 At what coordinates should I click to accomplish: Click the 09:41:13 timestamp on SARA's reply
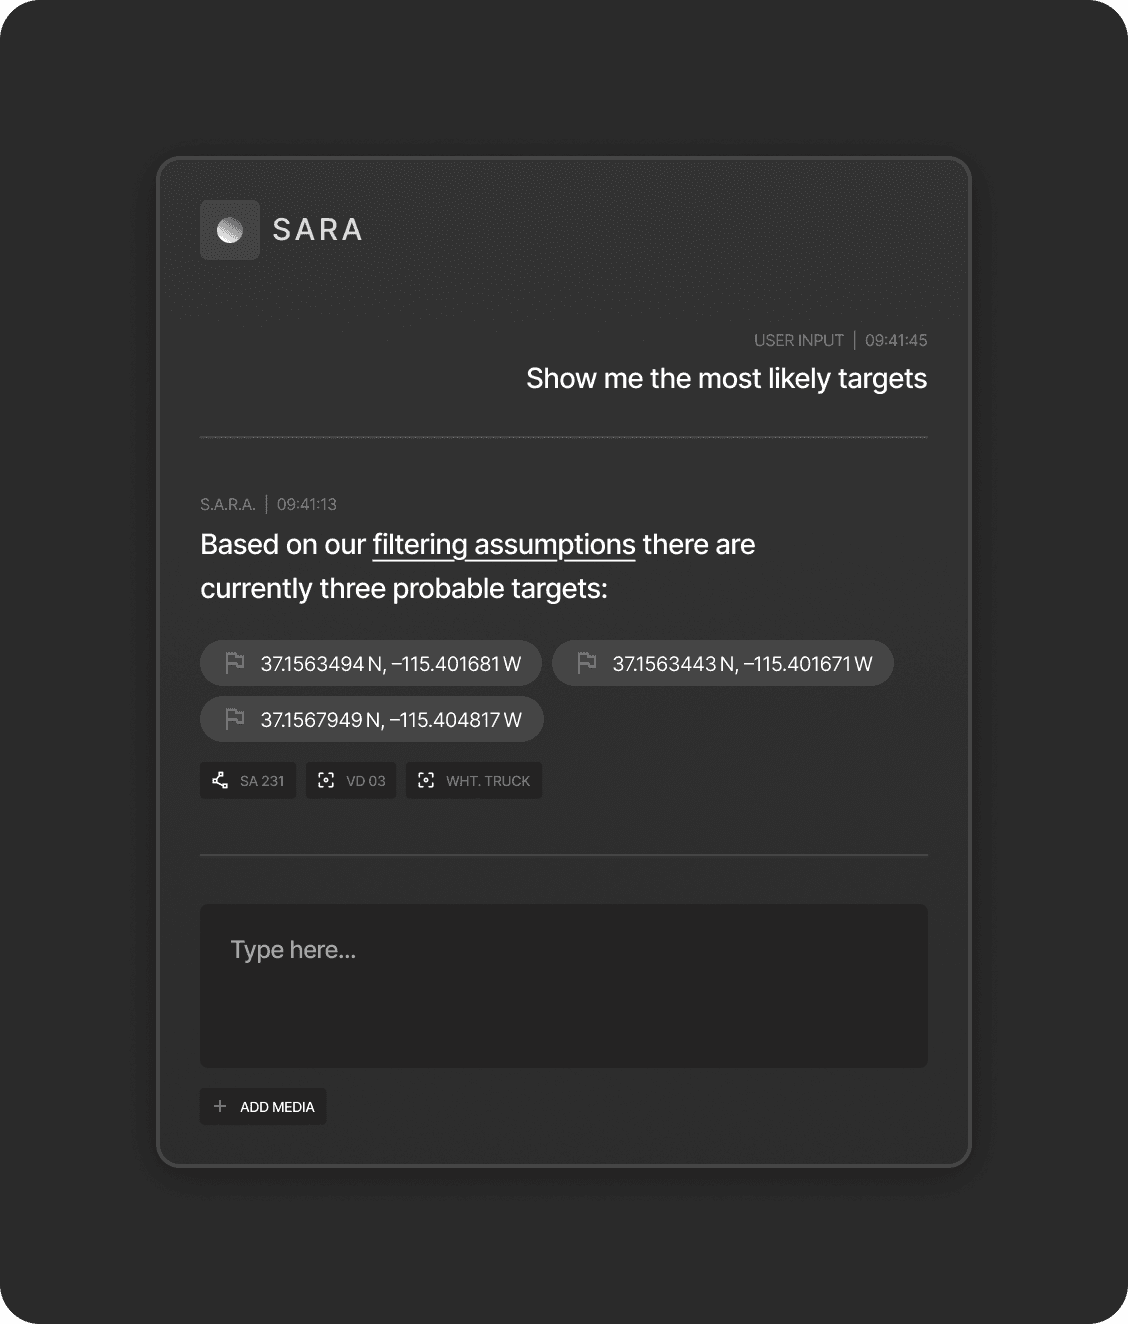tap(305, 504)
